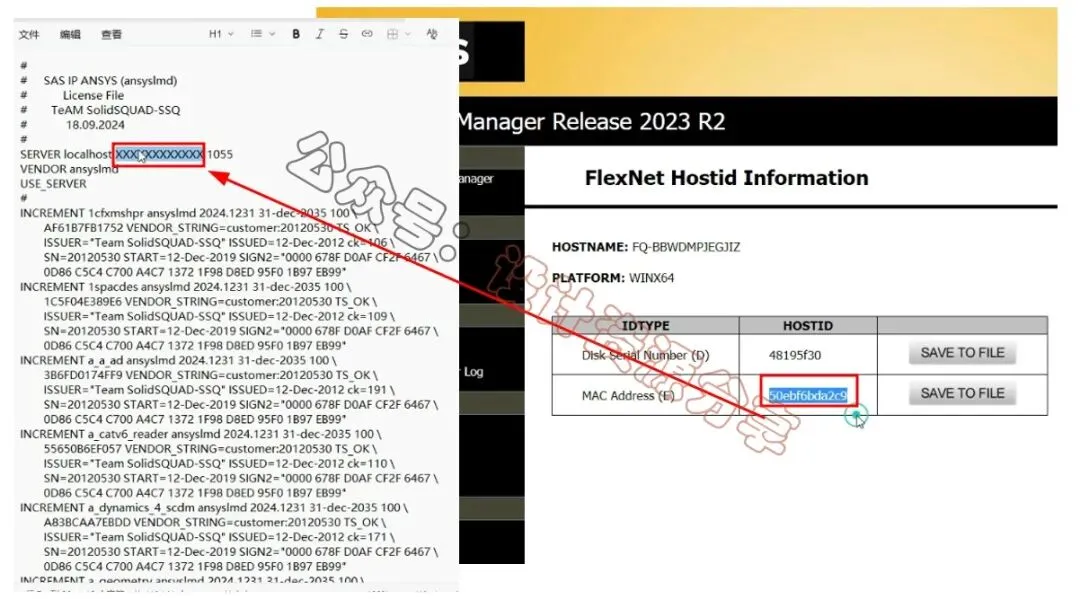Click the port number 1055
Screen dimensions: 1080x599
tap(220, 154)
